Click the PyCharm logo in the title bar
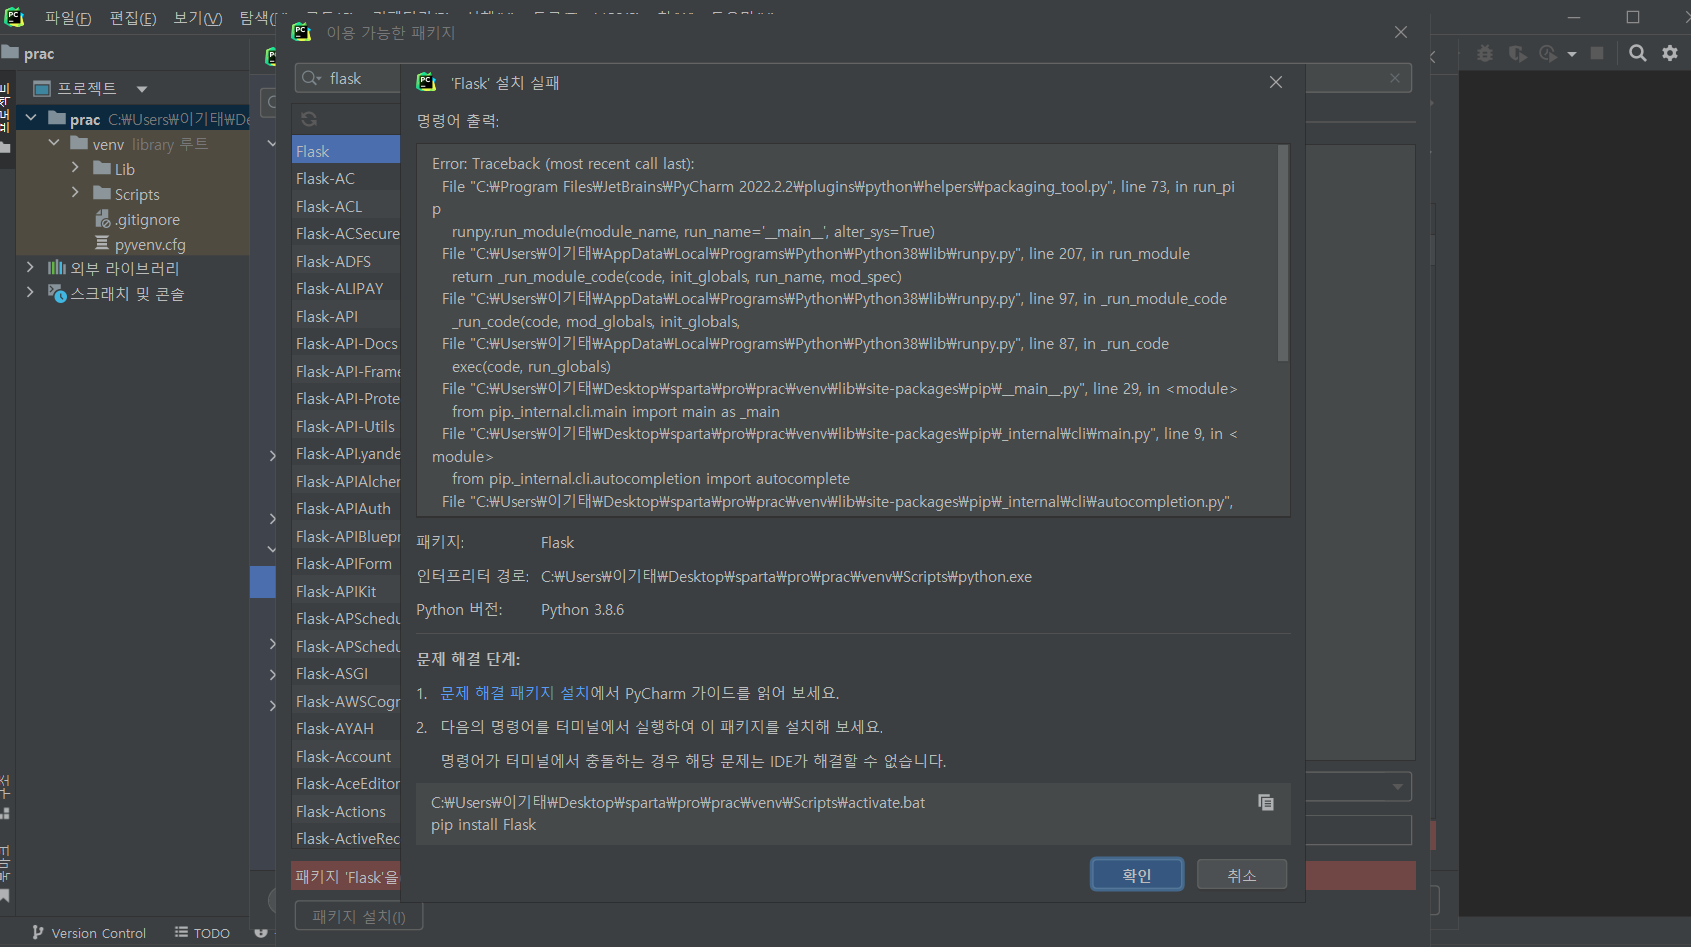This screenshot has height=947, width=1691. coord(14,16)
